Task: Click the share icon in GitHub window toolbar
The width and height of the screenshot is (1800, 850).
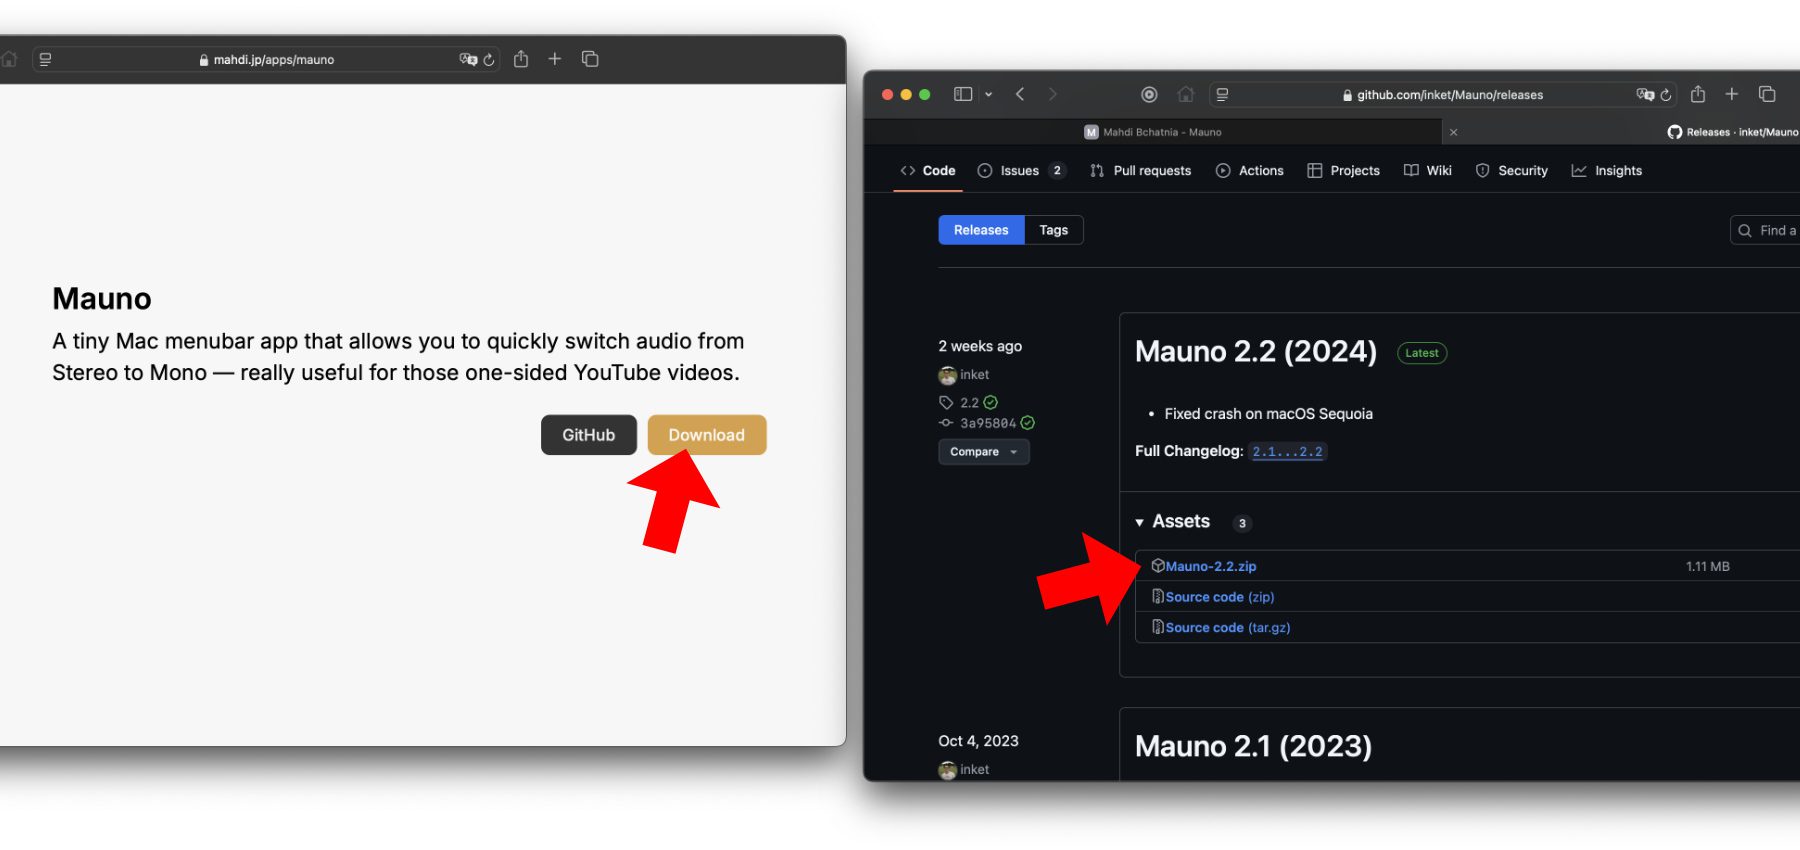Action: click(x=1698, y=94)
